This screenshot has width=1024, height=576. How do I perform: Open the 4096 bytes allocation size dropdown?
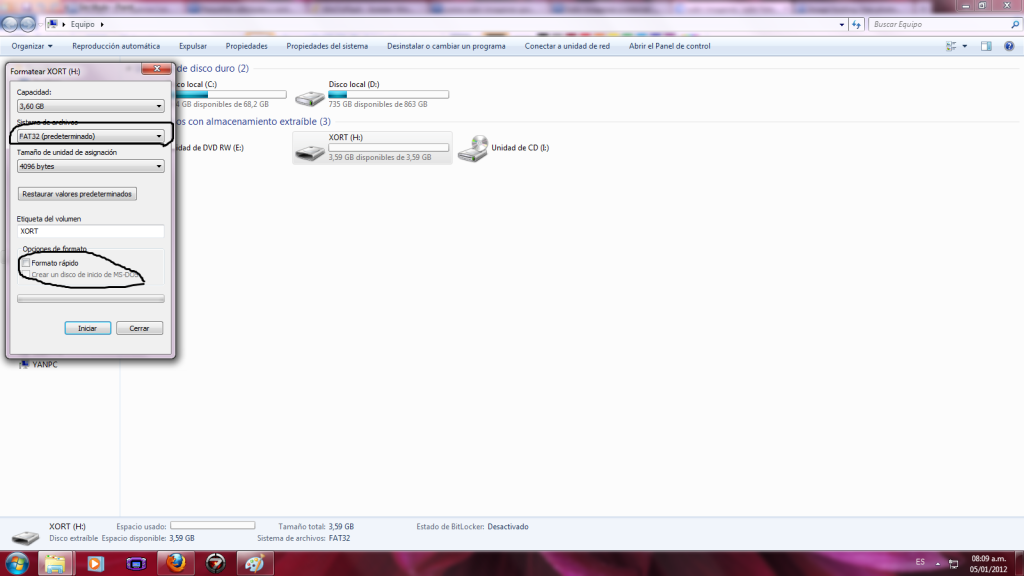[90, 166]
